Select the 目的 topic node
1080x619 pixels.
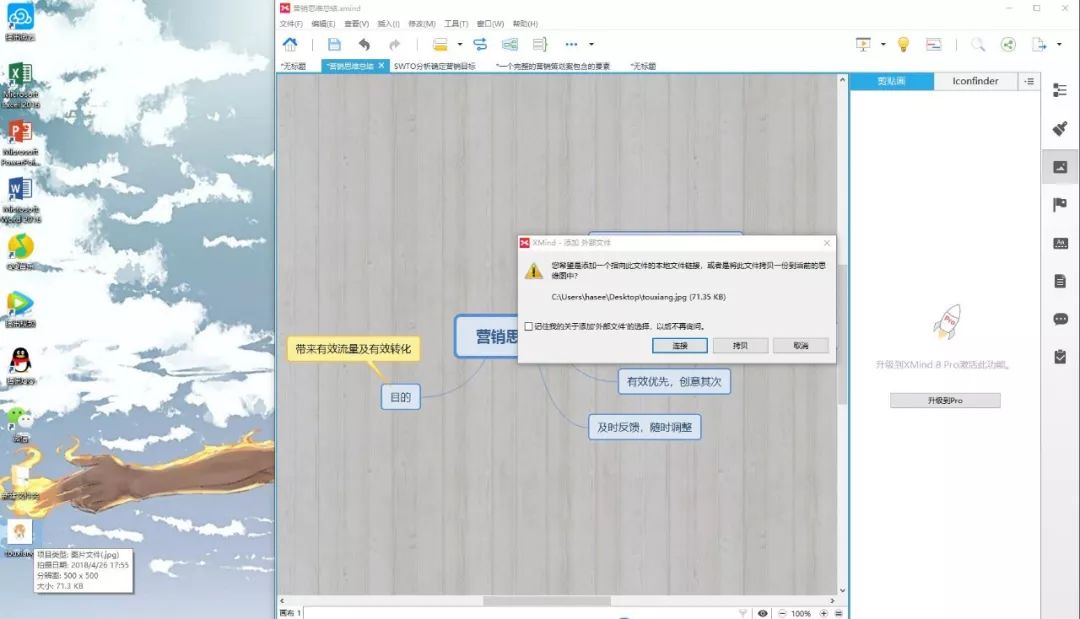pos(401,397)
